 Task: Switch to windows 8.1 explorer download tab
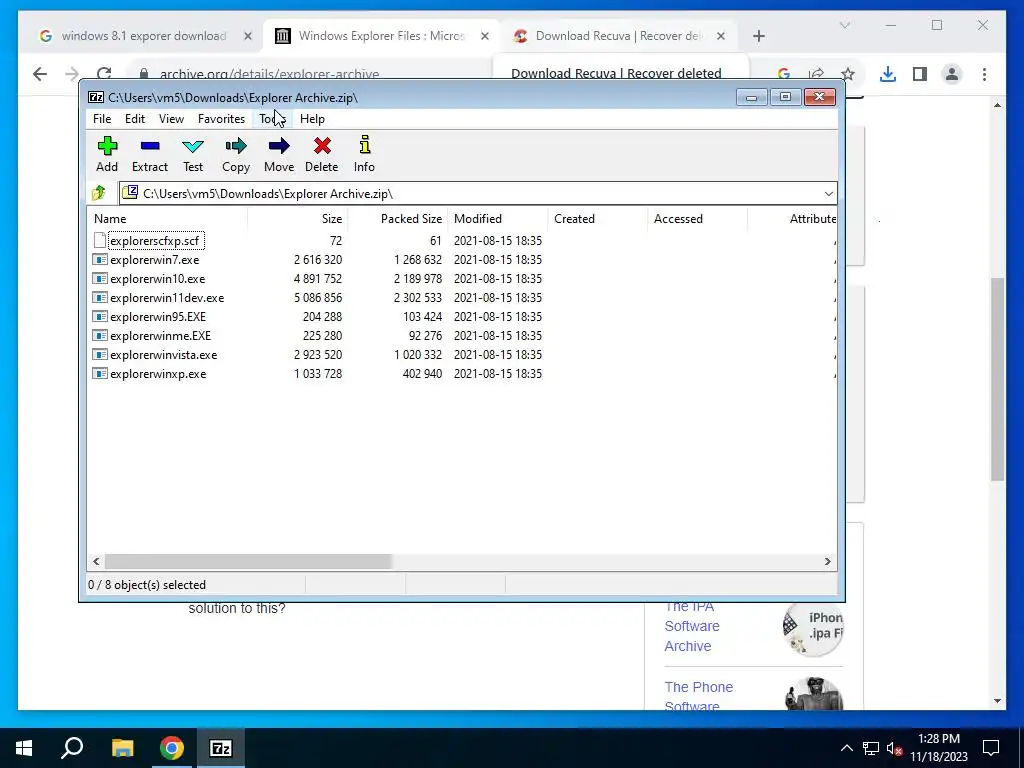144,36
